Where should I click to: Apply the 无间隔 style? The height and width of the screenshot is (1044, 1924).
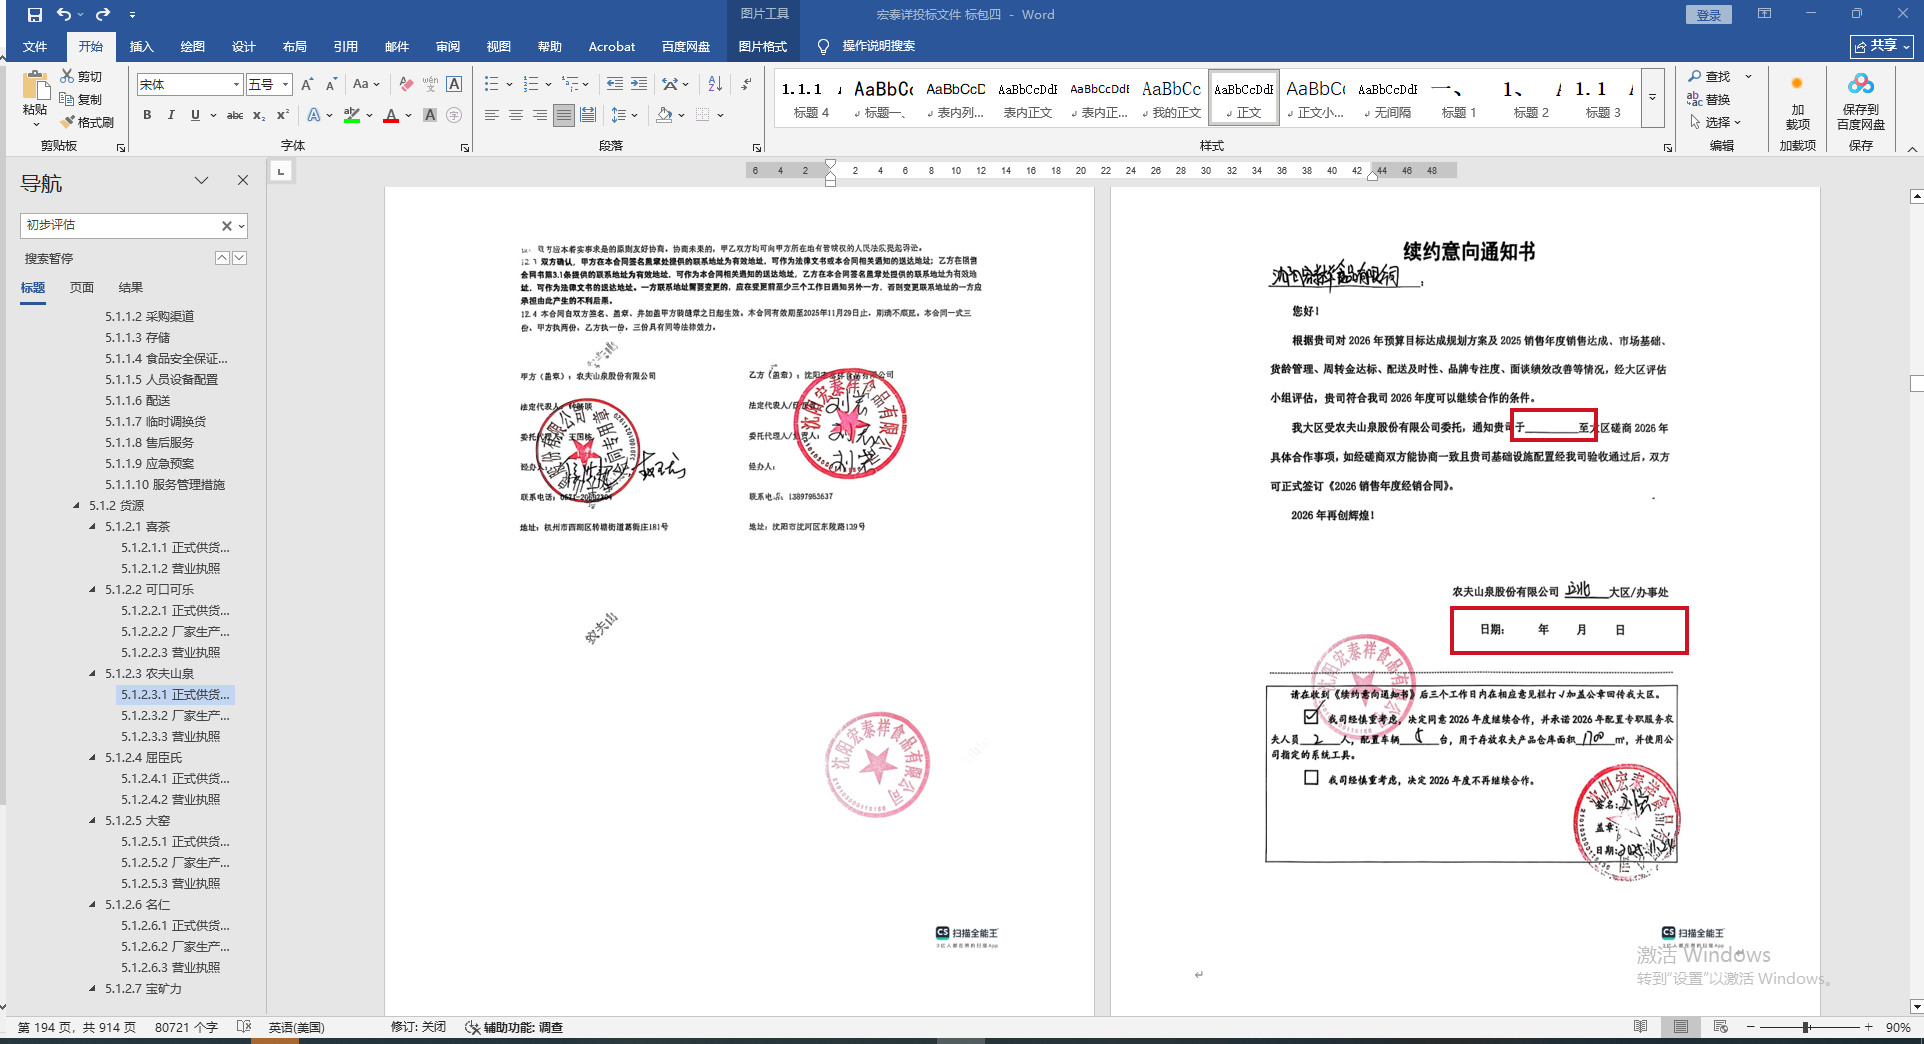coord(1387,98)
